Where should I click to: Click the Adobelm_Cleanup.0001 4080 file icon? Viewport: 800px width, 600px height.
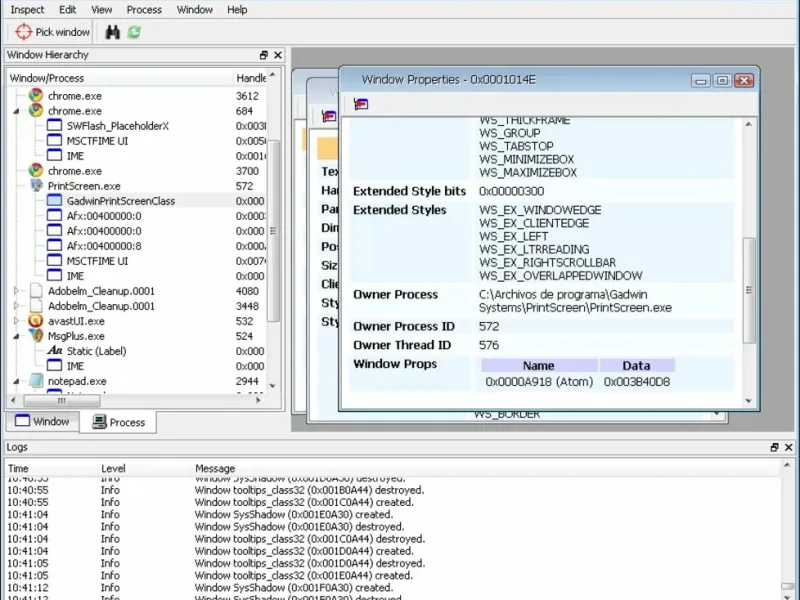(x=36, y=291)
